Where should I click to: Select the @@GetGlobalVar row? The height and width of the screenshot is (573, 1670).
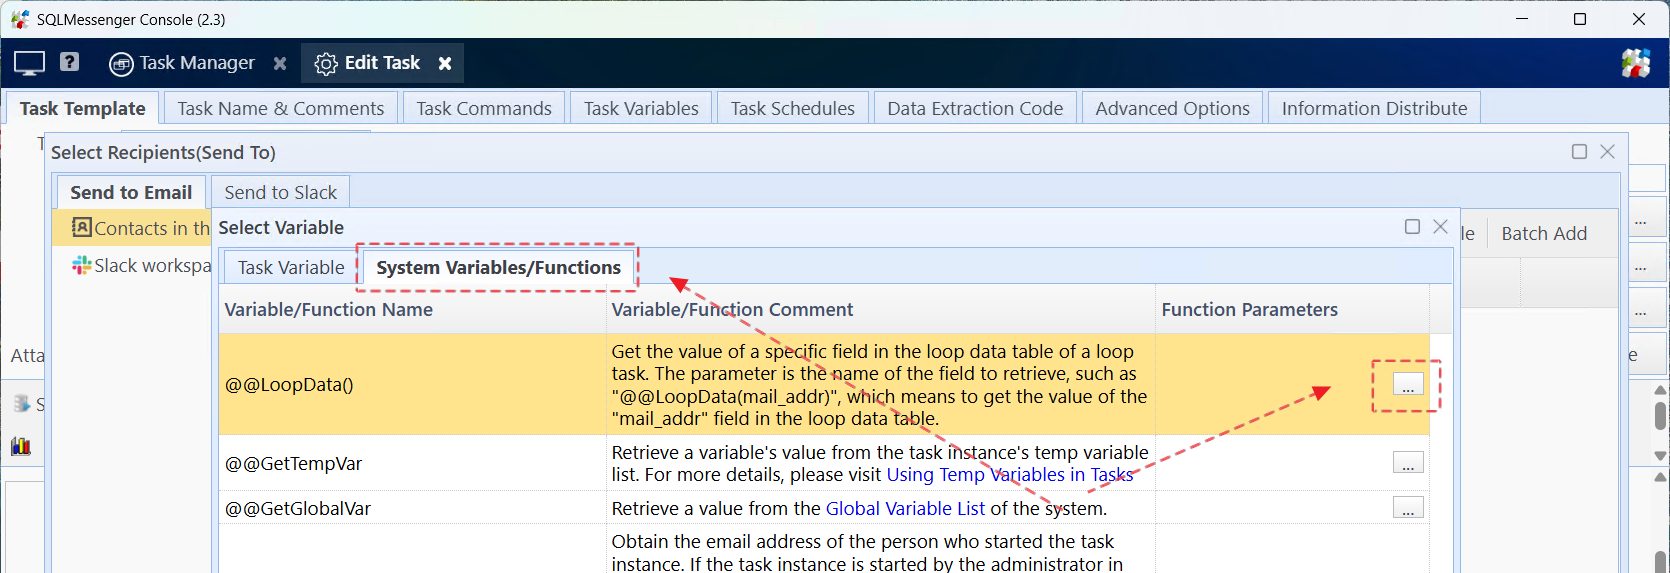824,508
